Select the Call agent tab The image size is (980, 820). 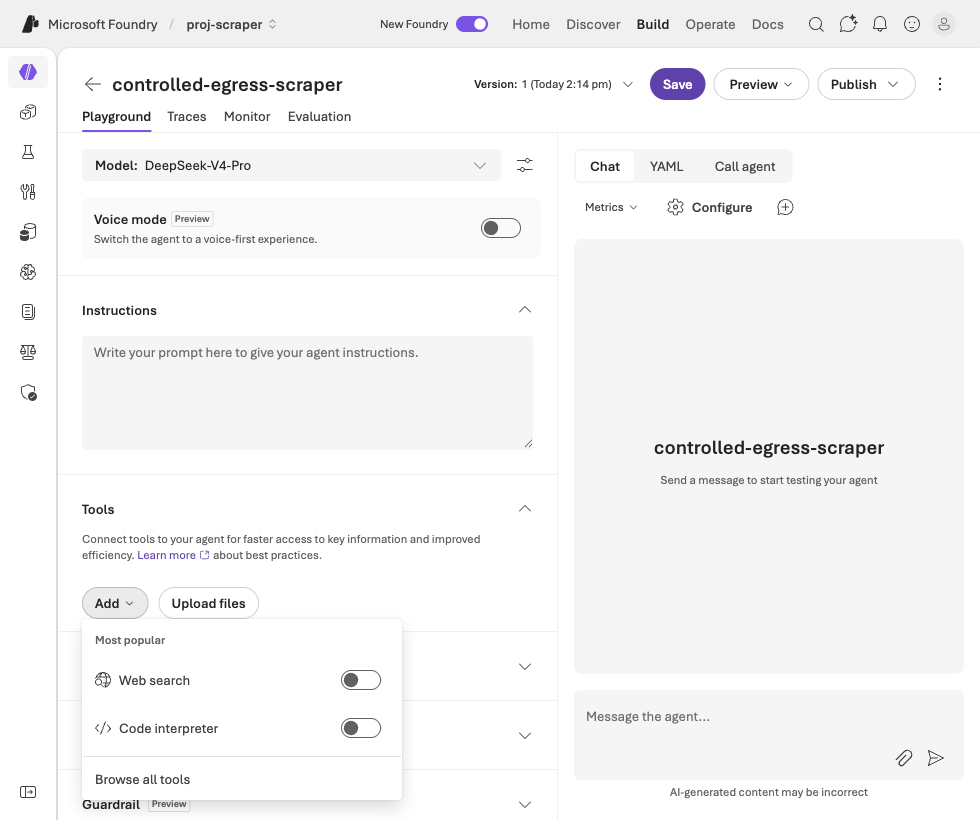click(x=745, y=166)
